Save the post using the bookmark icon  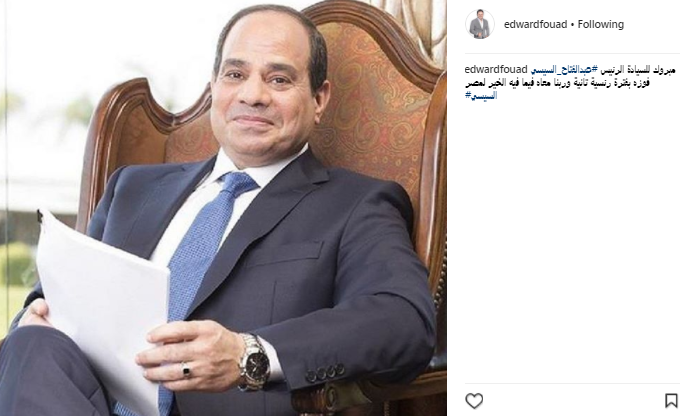(671, 400)
